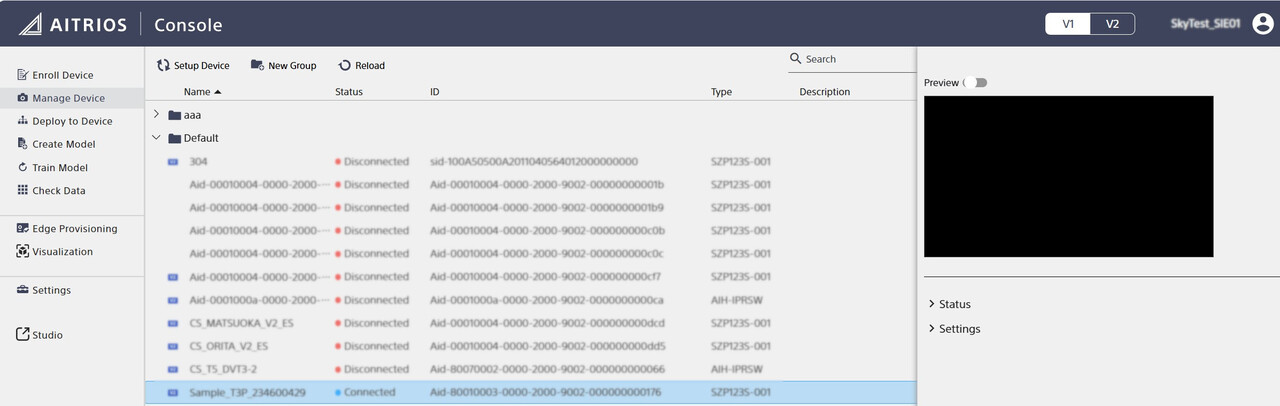This screenshot has width=1280, height=406.
Task: Click Disconnected status of CS_ORITA_V2_ES
Action: [372, 346]
